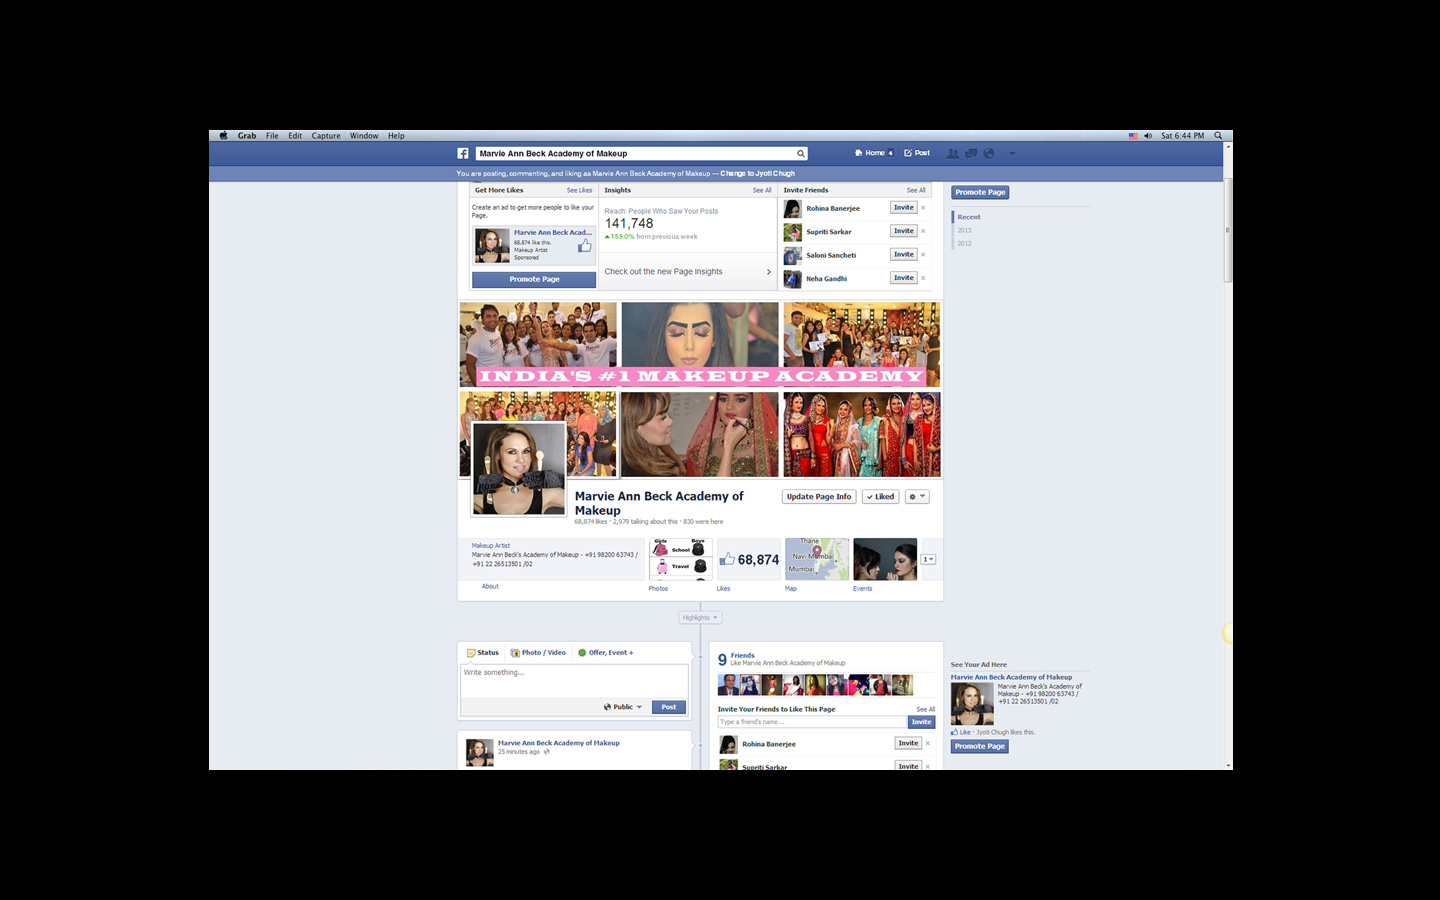Select the Status composer tab
The width and height of the screenshot is (1440, 900).
[483, 653]
